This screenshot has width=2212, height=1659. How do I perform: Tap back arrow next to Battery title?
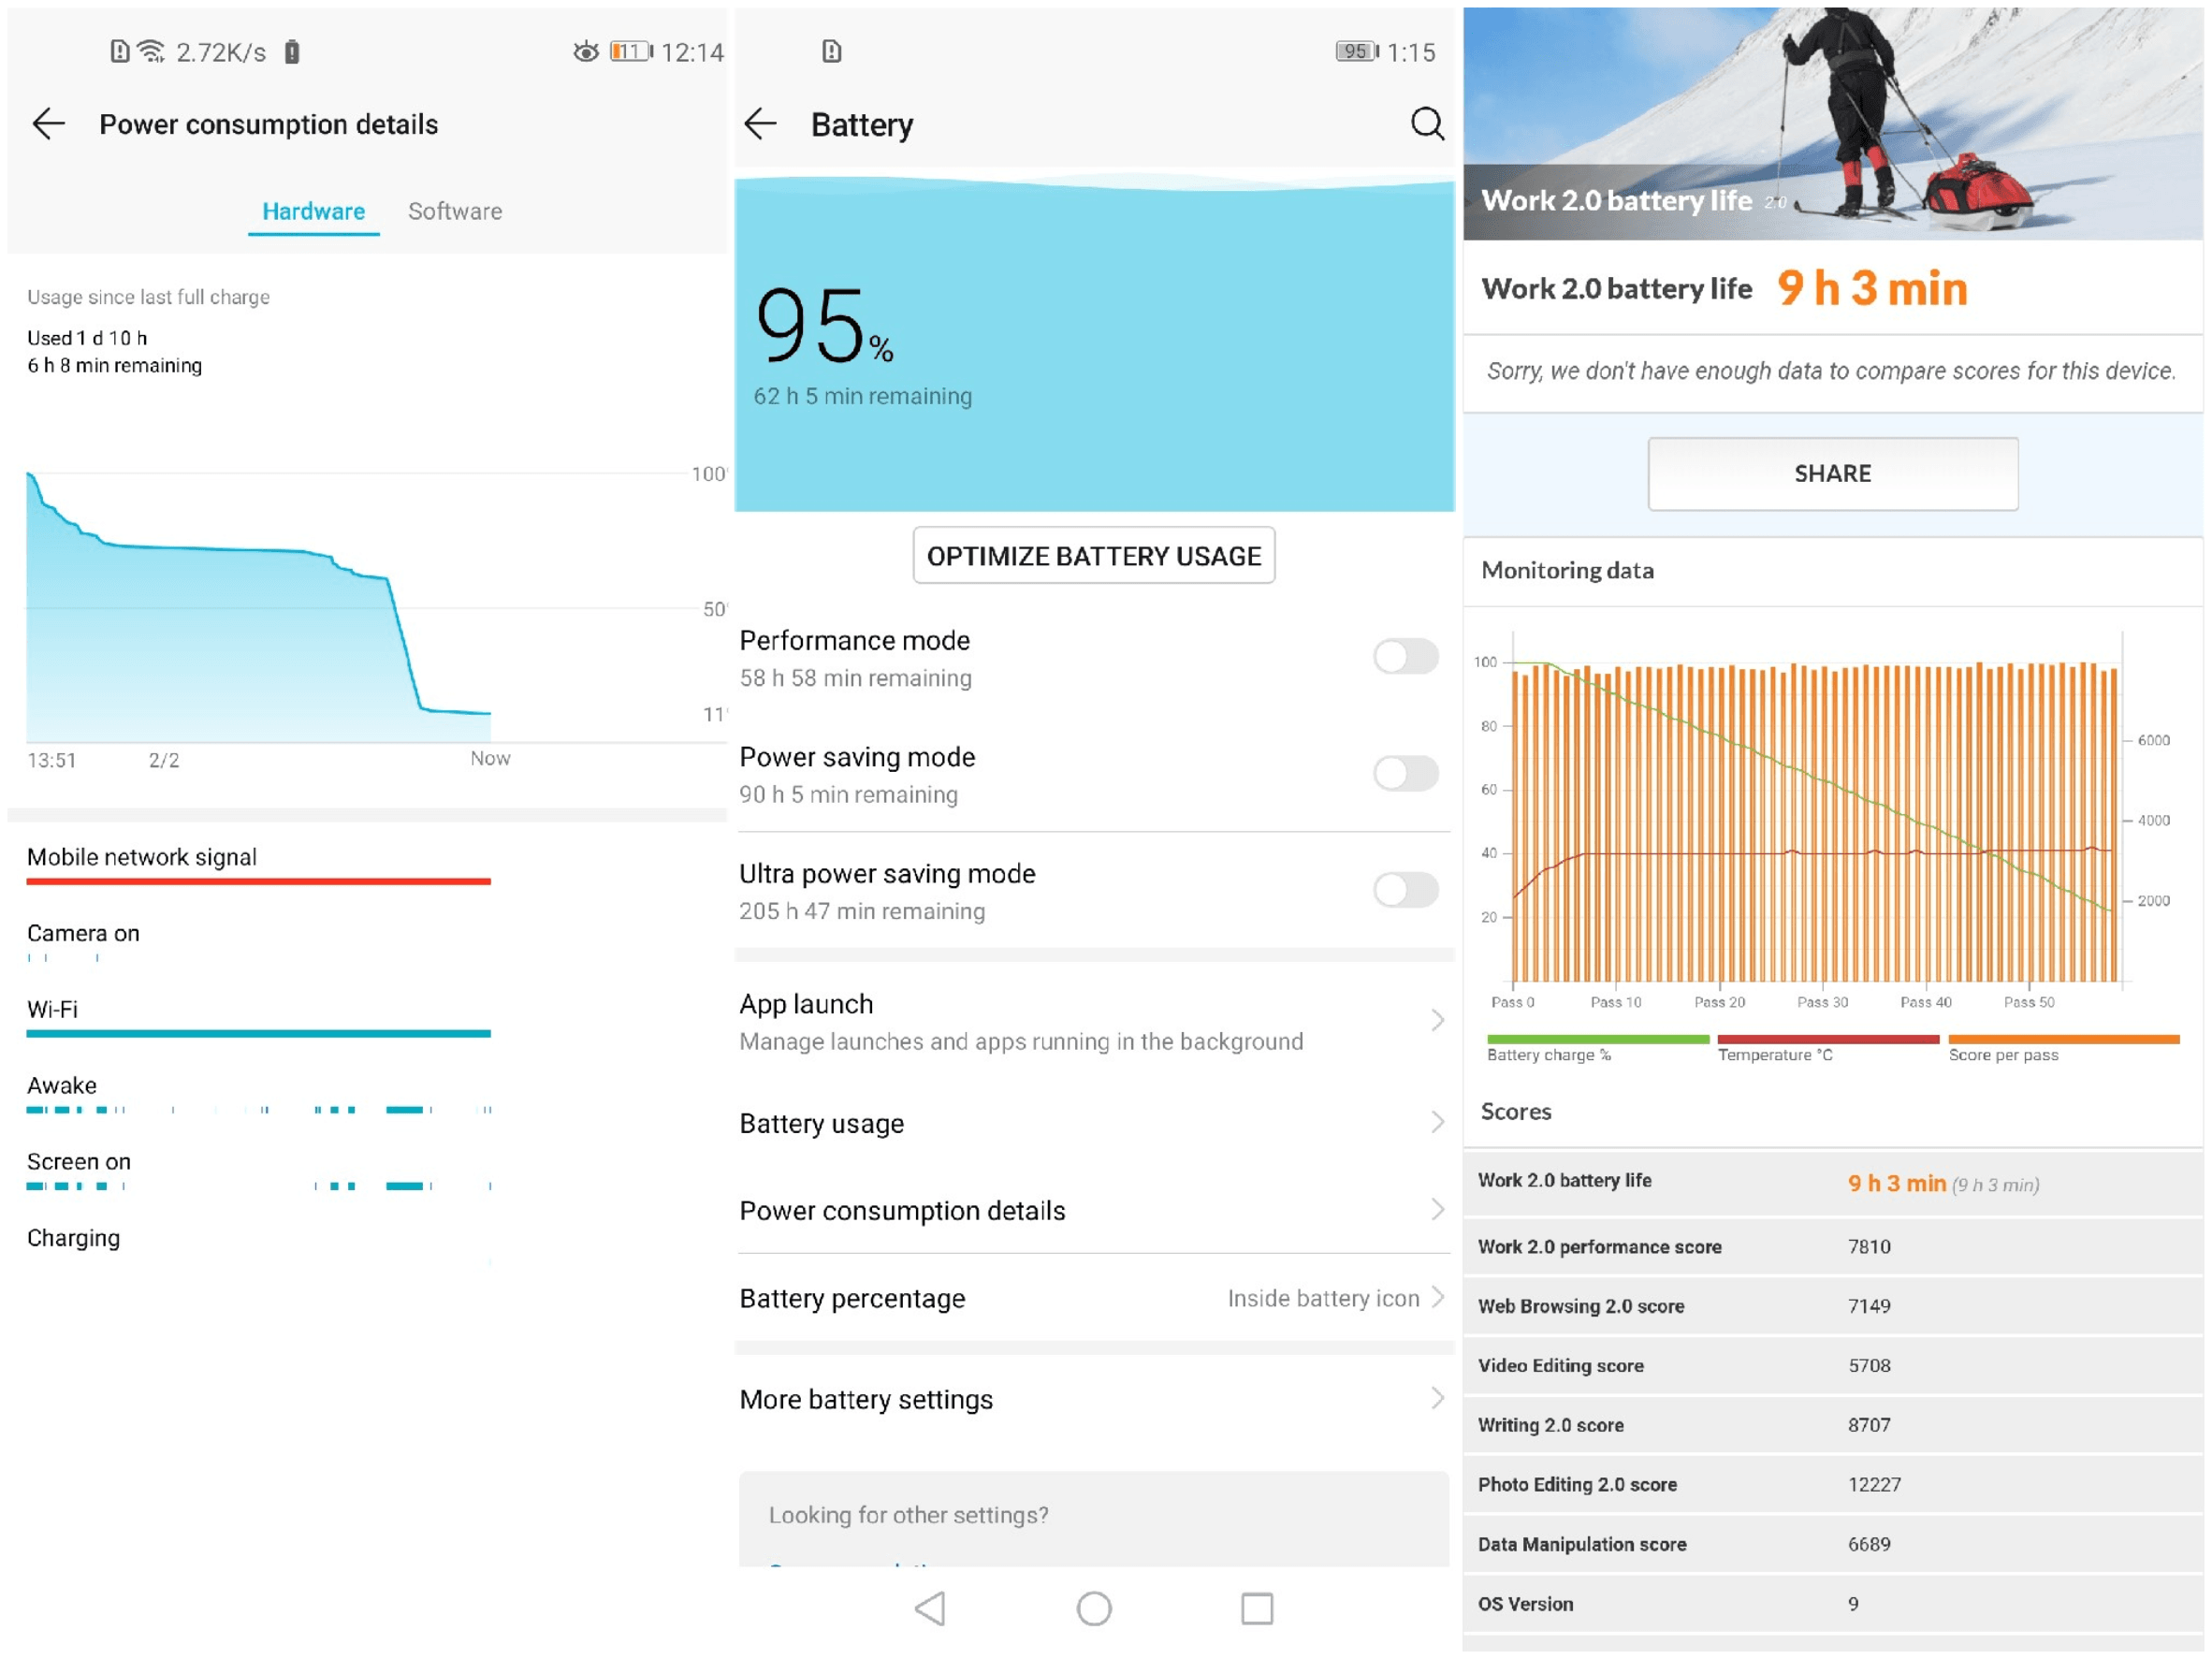click(x=761, y=124)
